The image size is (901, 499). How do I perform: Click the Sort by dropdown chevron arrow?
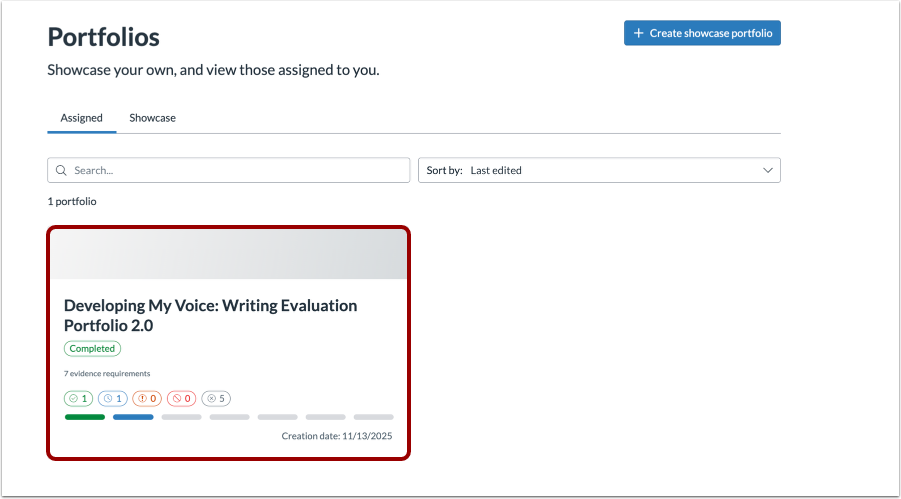767,170
